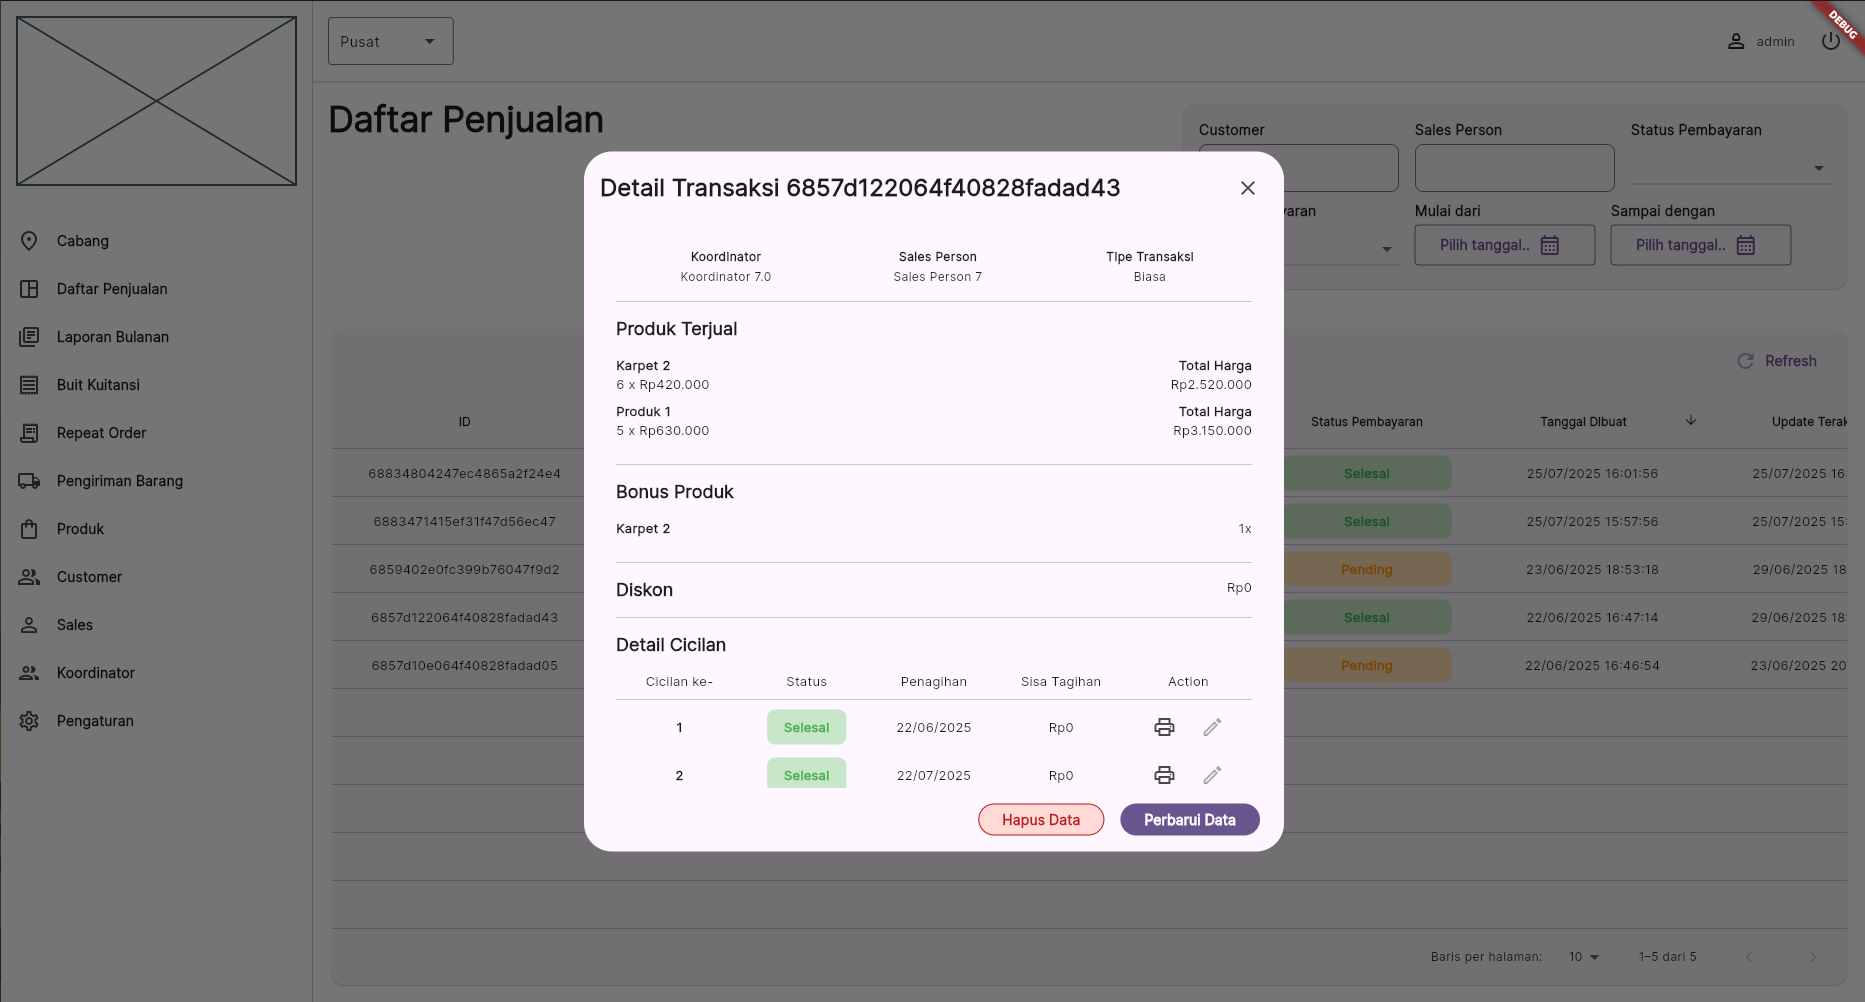The image size is (1865, 1002).
Task: Click the logout power icon
Action: click(x=1832, y=41)
